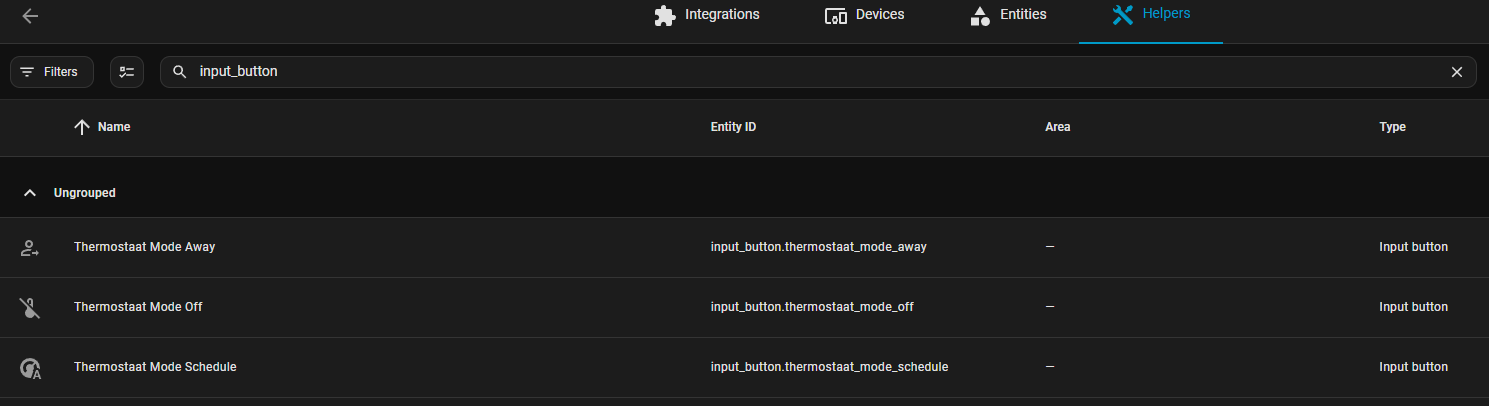Screen dimensions: 1489x406
Task: Enter selection mode via checklist icon
Action: tap(127, 72)
